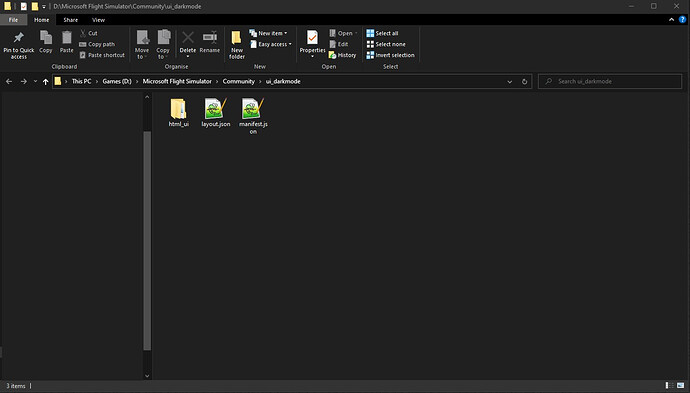Open the dropdown arrow below Delete

tap(188, 57)
